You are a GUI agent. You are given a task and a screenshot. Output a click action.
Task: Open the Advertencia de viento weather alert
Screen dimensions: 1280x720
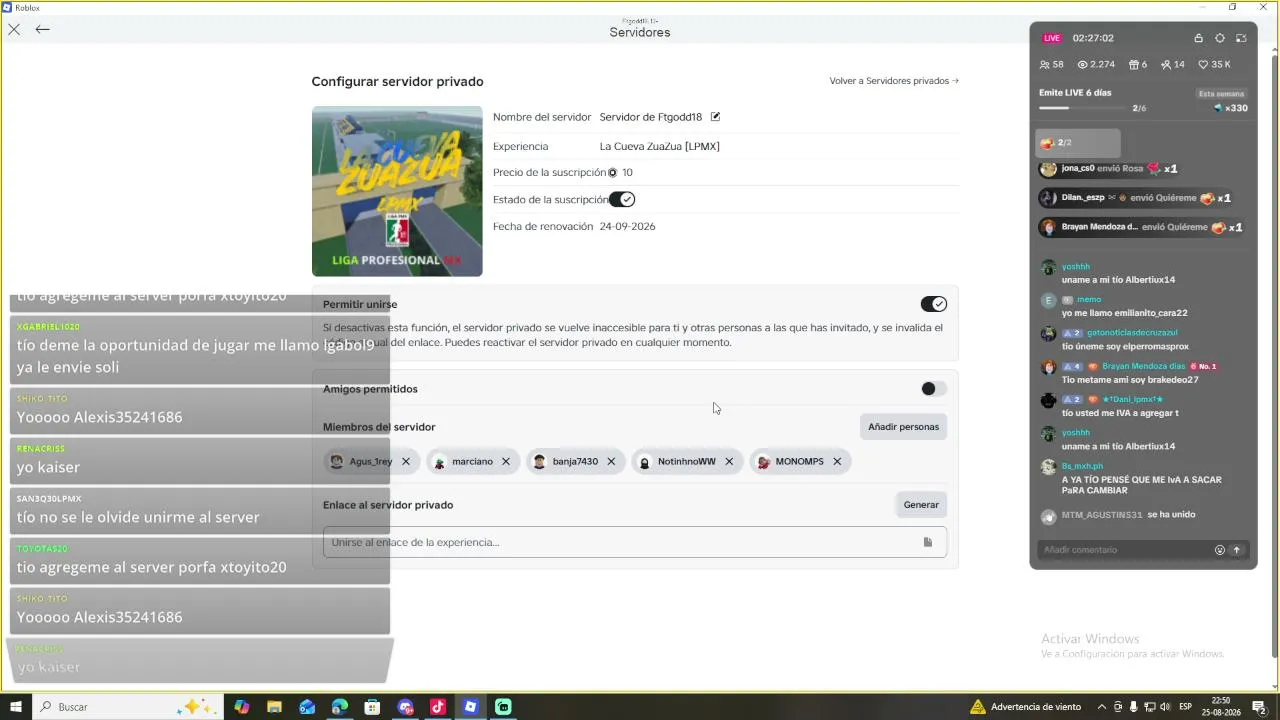[1025, 707]
